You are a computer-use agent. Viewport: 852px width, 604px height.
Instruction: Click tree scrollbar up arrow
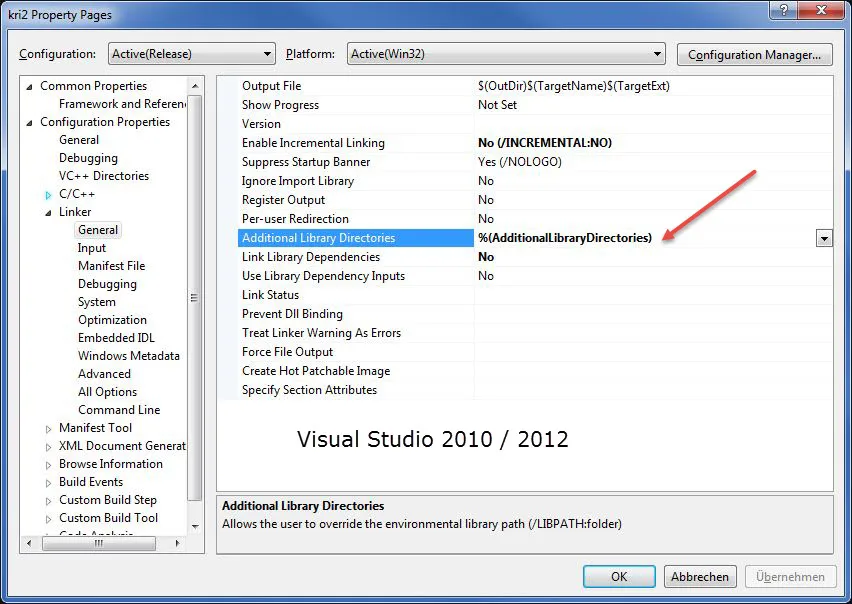(195, 86)
